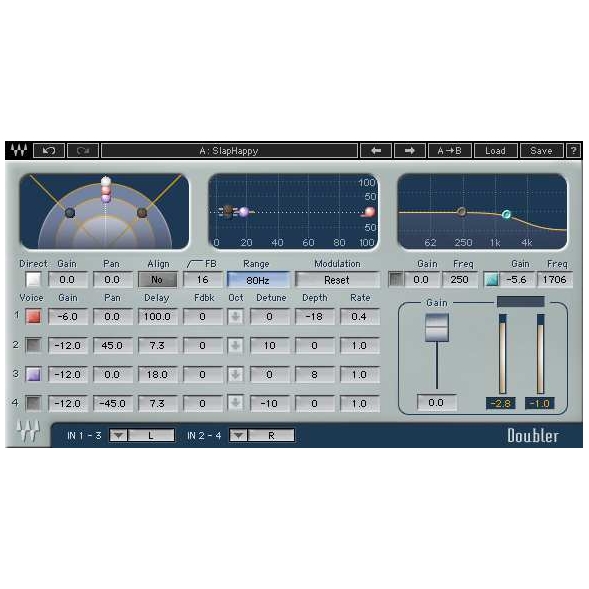Click the Modulation Reset button

[x=337, y=280]
